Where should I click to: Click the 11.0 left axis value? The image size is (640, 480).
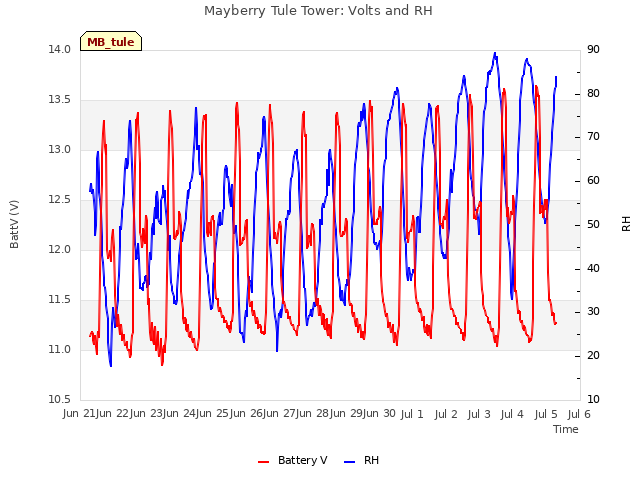tap(60, 350)
